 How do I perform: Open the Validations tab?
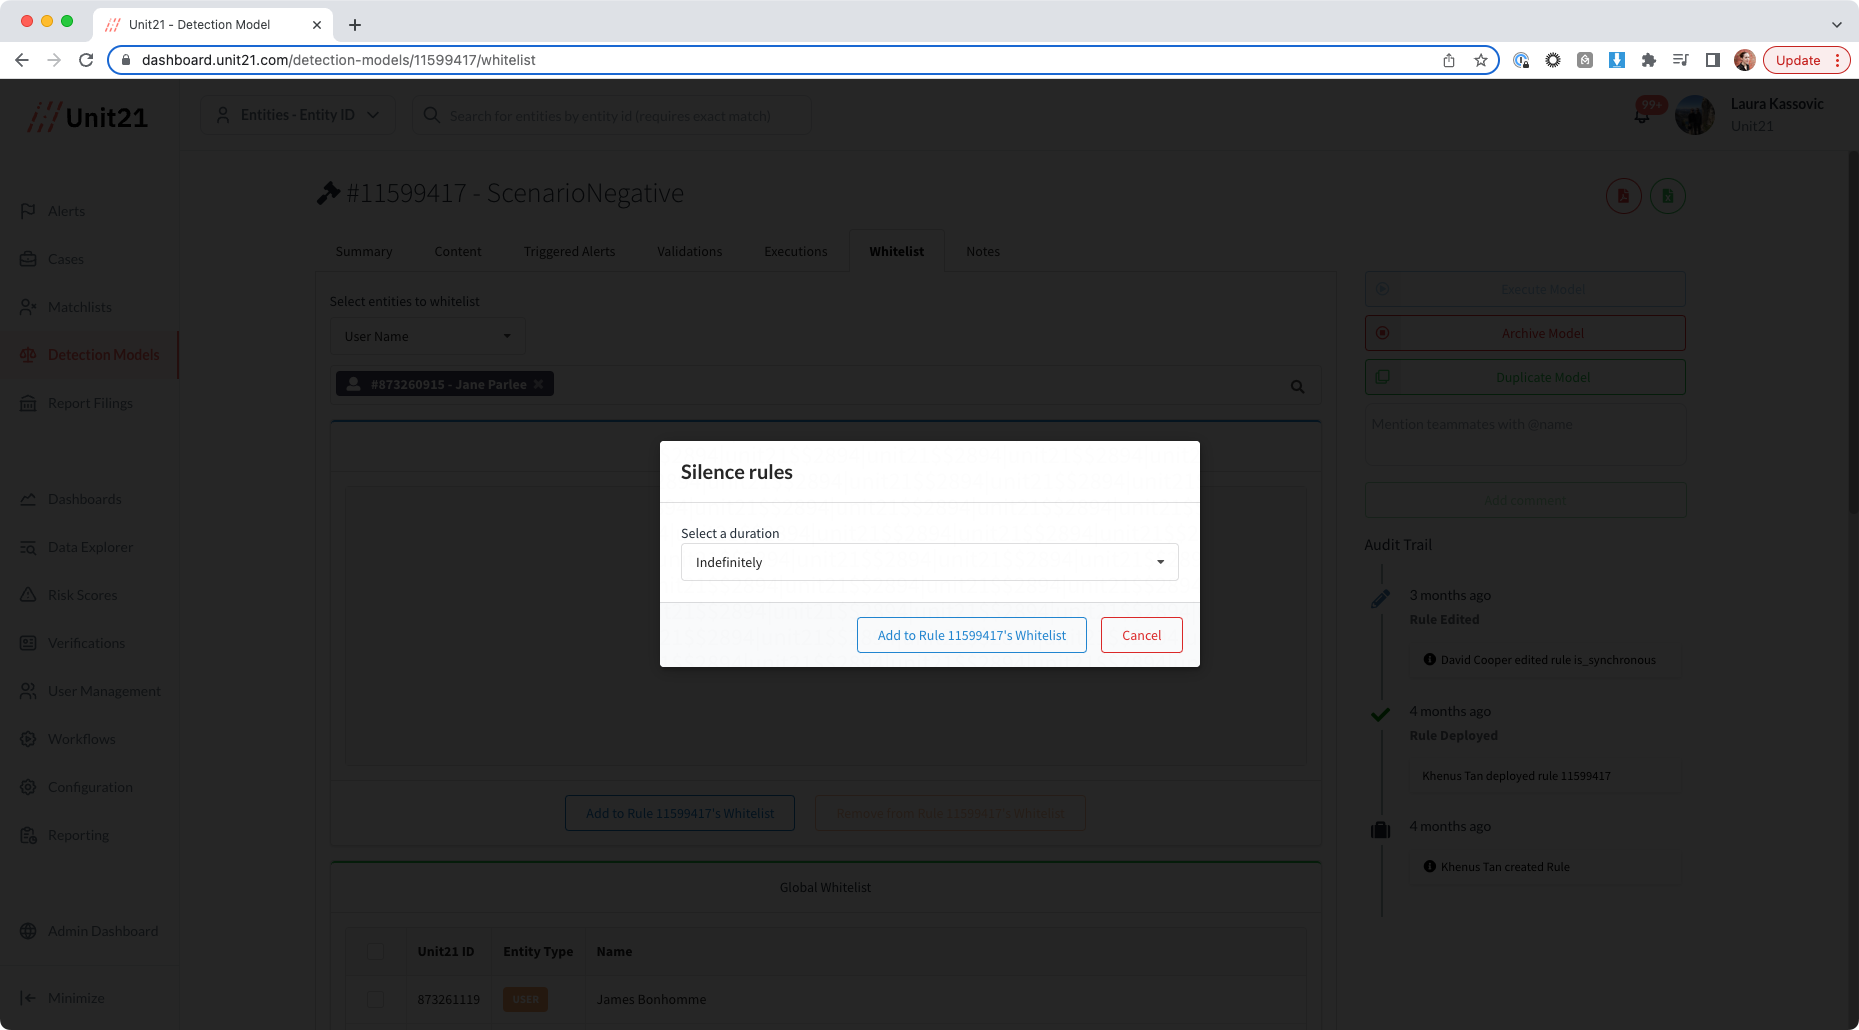tap(689, 251)
